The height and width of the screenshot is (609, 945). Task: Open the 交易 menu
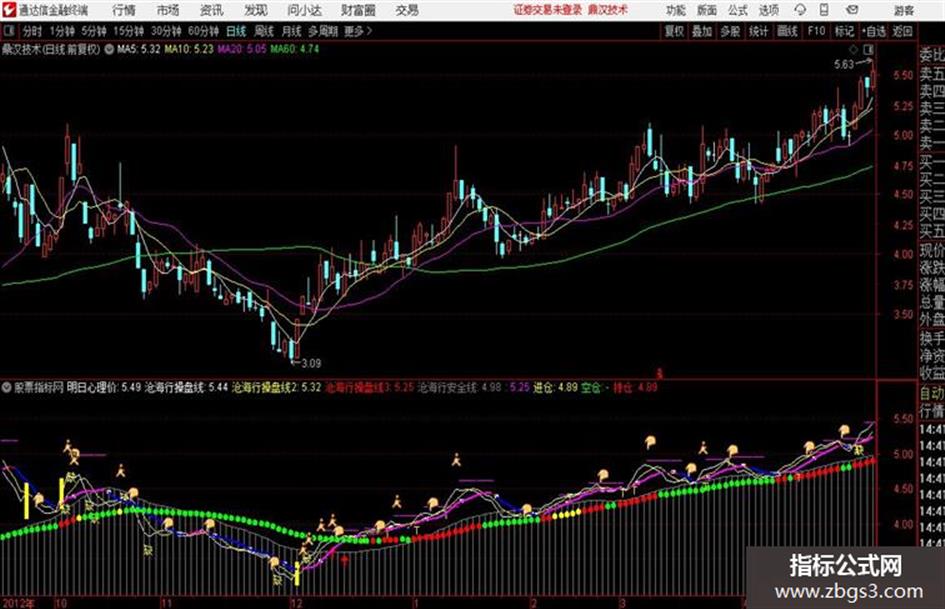[407, 10]
